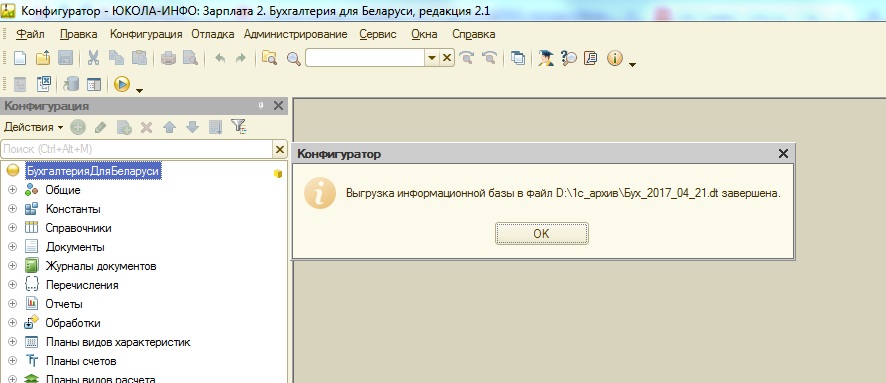Image resolution: width=886 pixels, height=383 pixels.
Task: Click the Open configuration icon
Action: point(20,85)
